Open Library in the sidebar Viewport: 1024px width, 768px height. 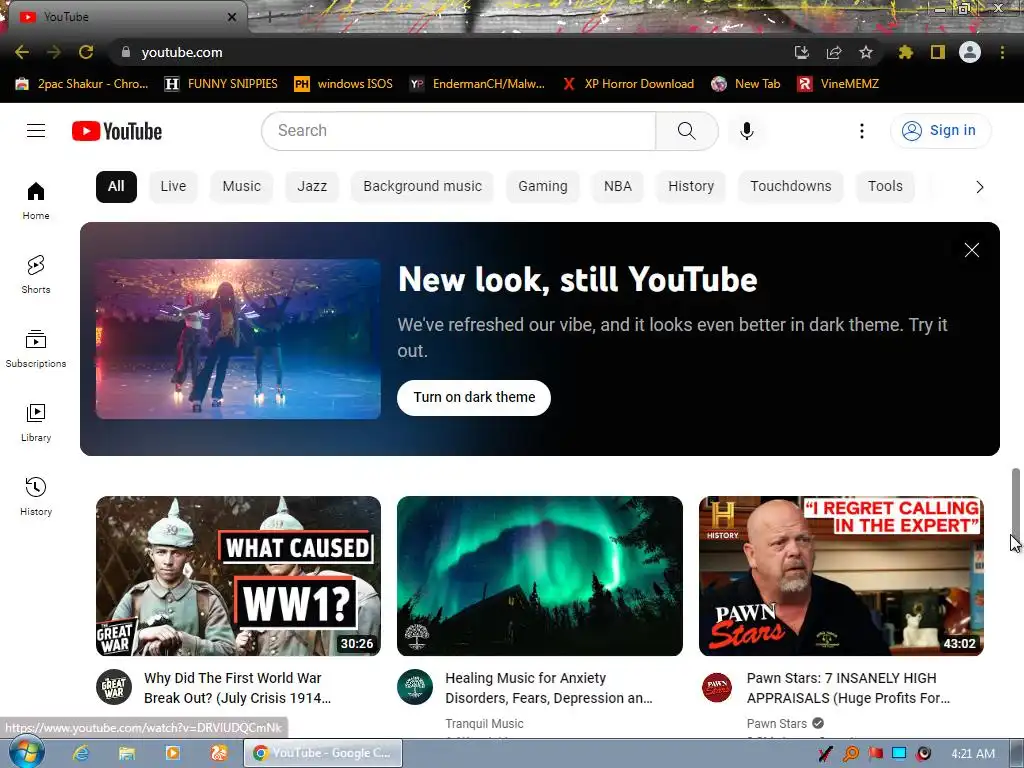[36, 423]
